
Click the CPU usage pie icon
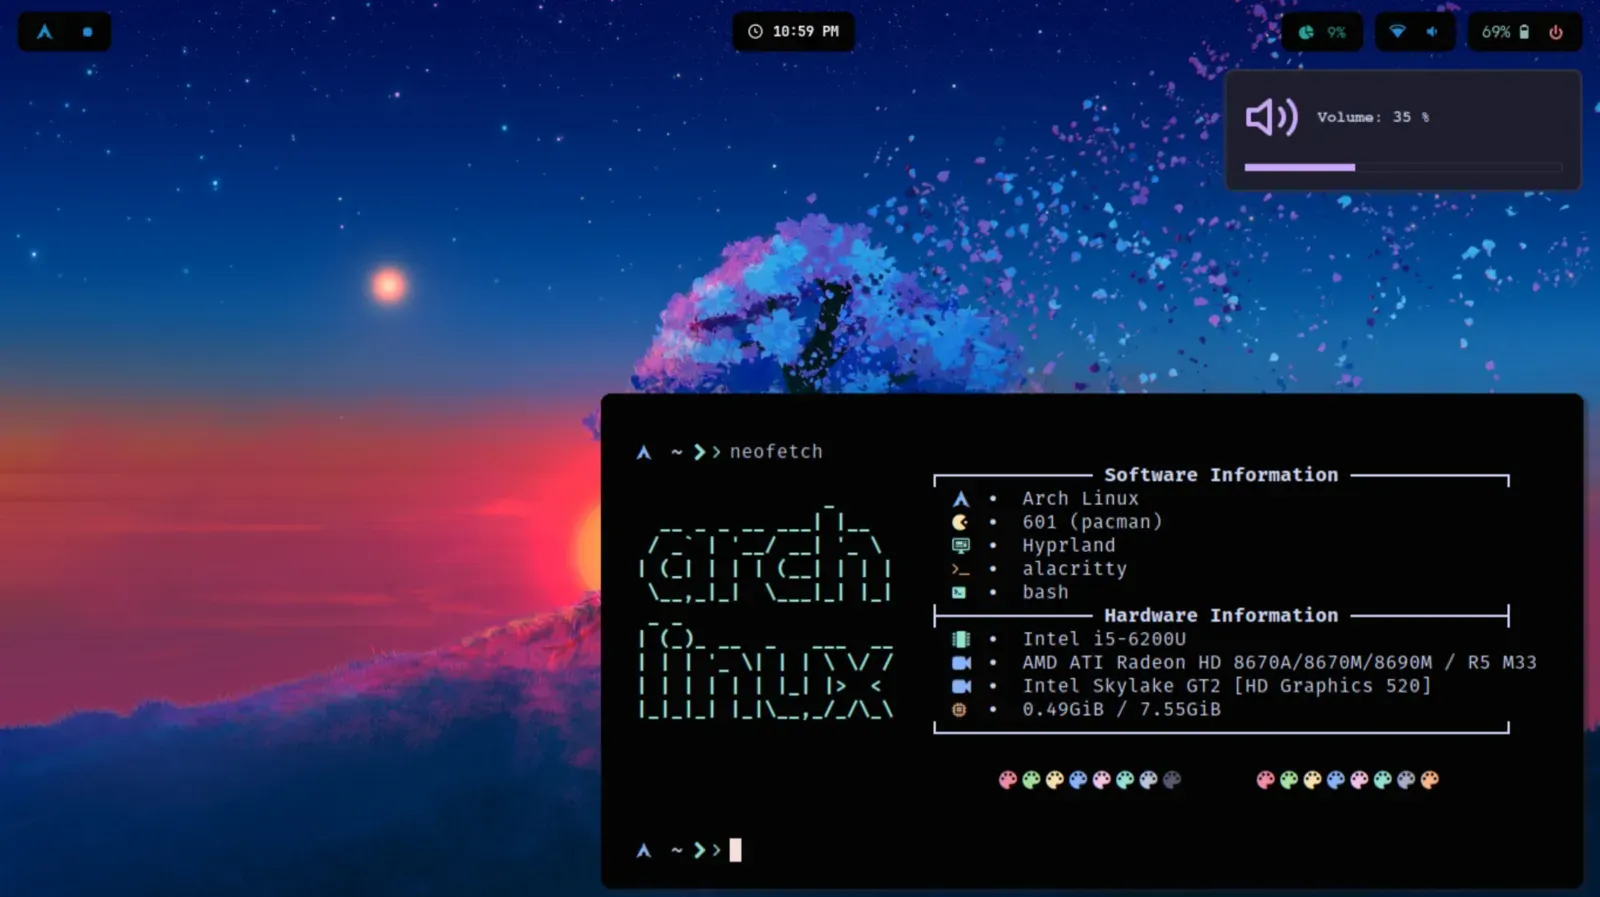[1306, 32]
